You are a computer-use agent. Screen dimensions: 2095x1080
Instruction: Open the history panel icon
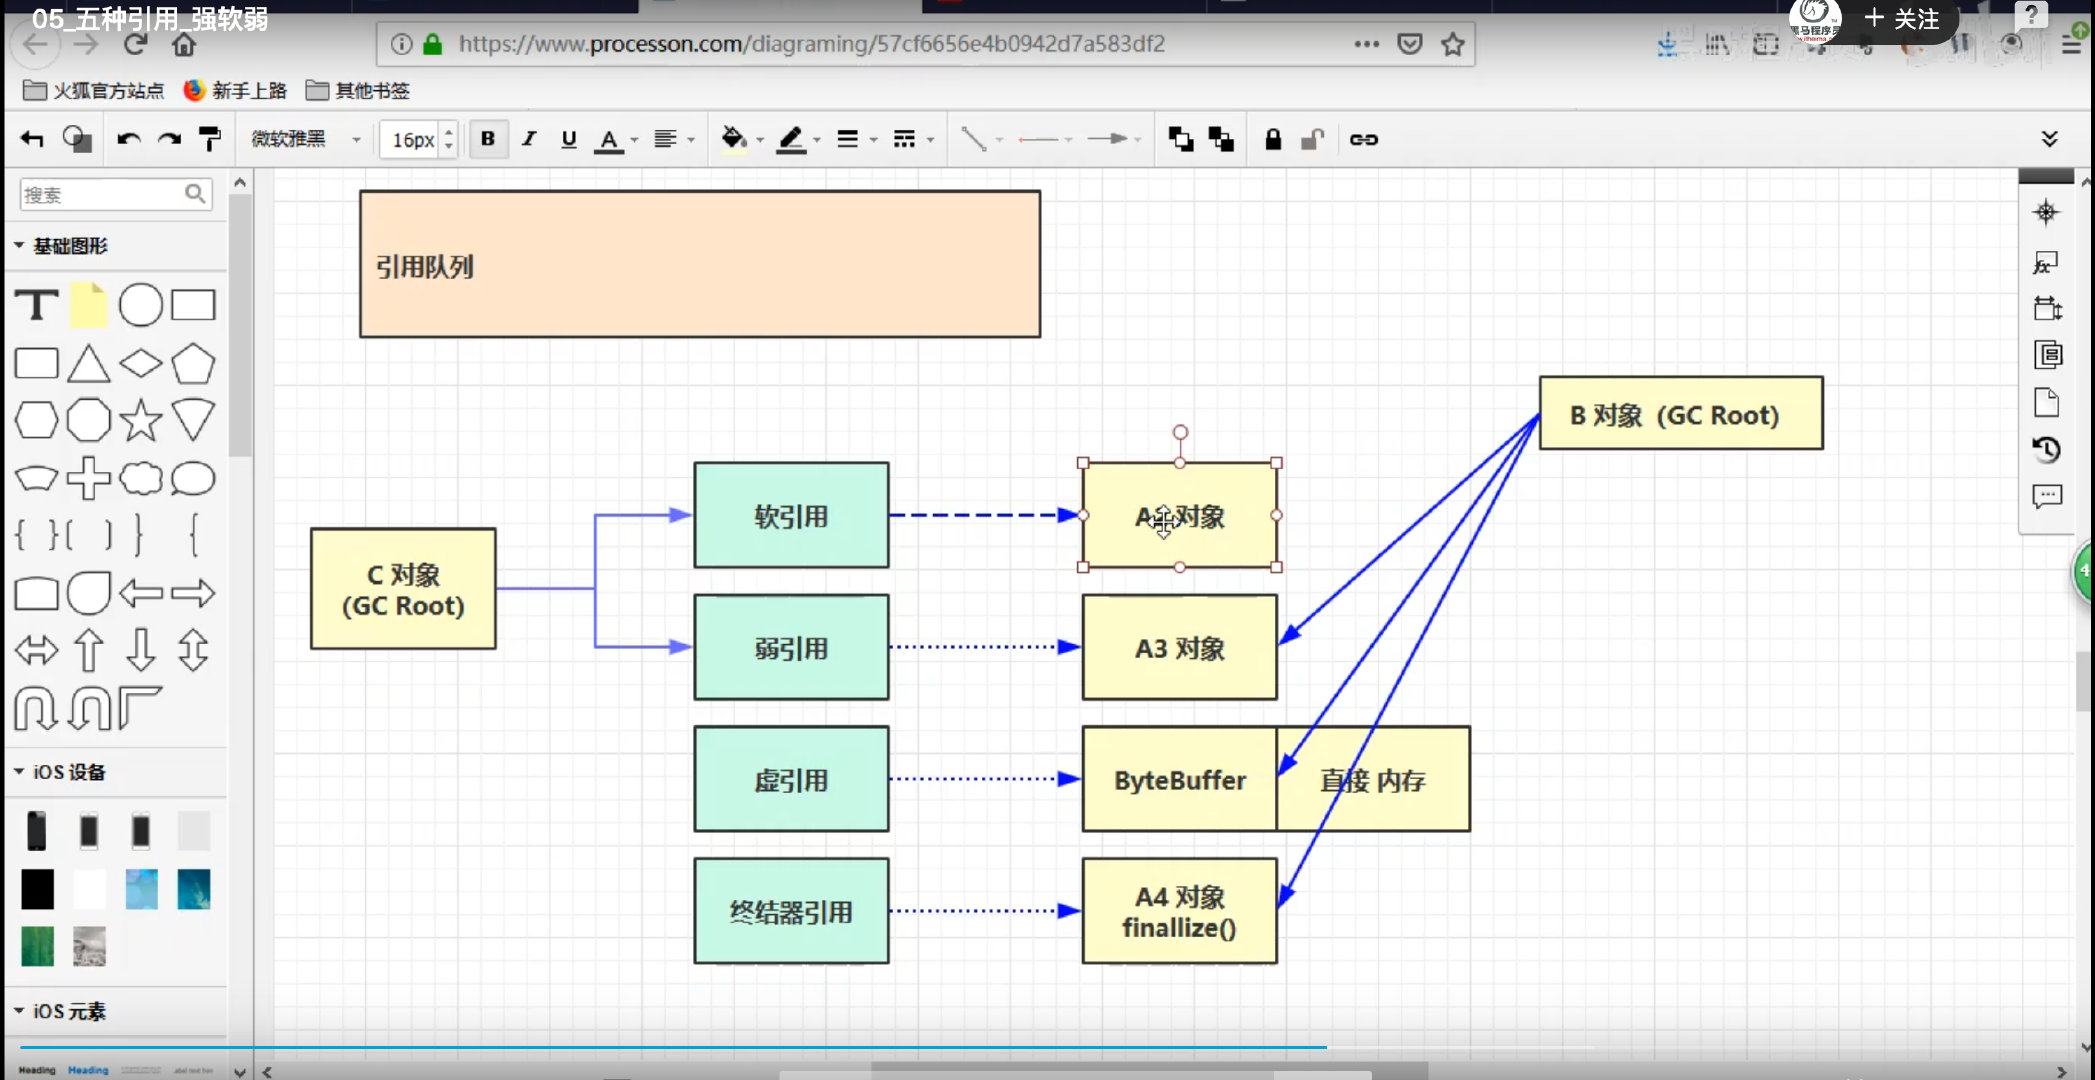point(2047,449)
